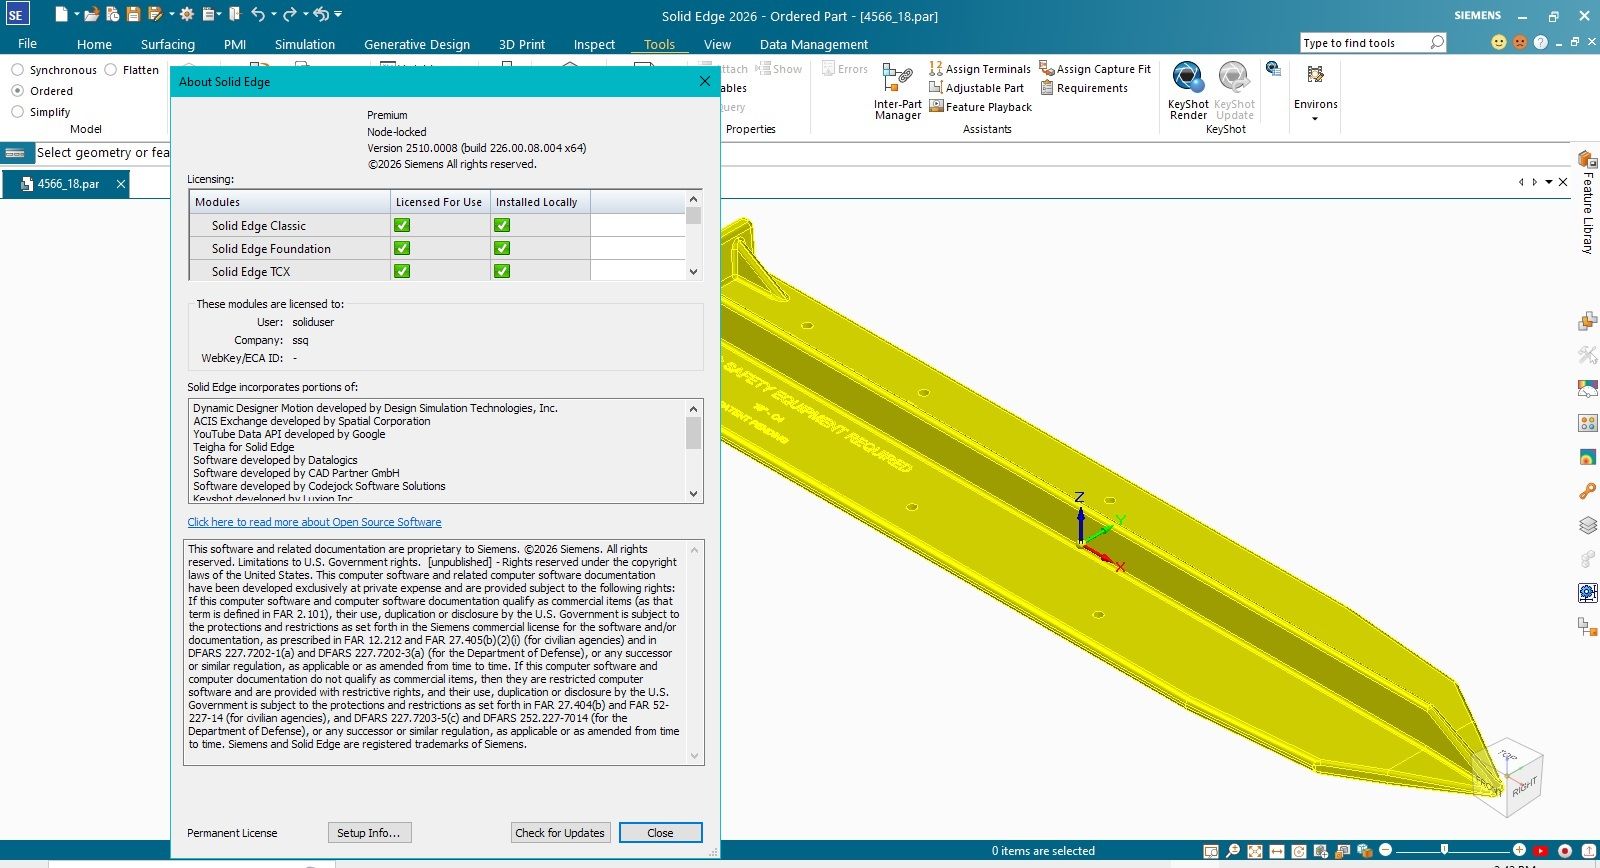Open the Adjustable Part command
Screen dimensions: 1600x868
pyautogui.click(x=977, y=88)
